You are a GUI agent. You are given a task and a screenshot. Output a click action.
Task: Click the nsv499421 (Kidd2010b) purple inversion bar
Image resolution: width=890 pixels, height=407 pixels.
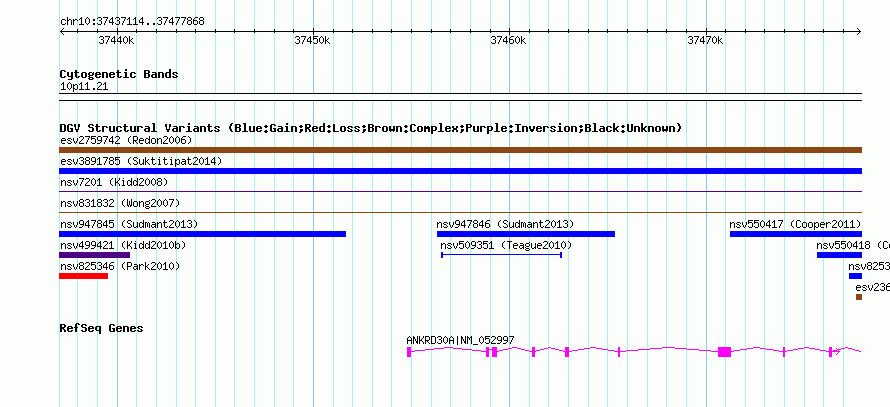pyautogui.click(x=94, y=255)
